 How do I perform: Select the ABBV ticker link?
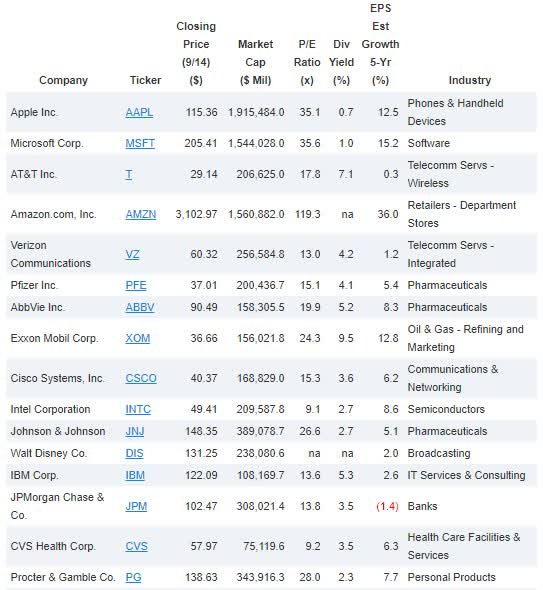tap(140, 307)
